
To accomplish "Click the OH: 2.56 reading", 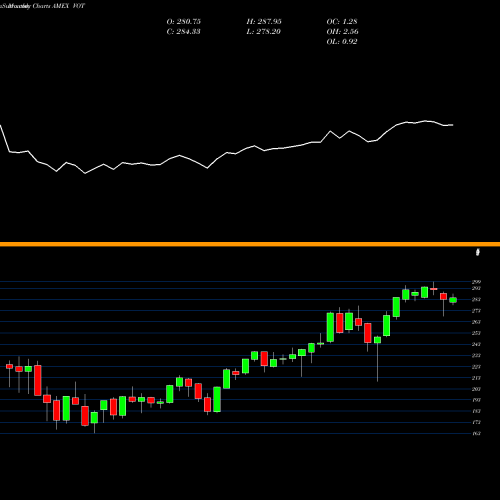I will pyautogui.click(x=342, y=32).
